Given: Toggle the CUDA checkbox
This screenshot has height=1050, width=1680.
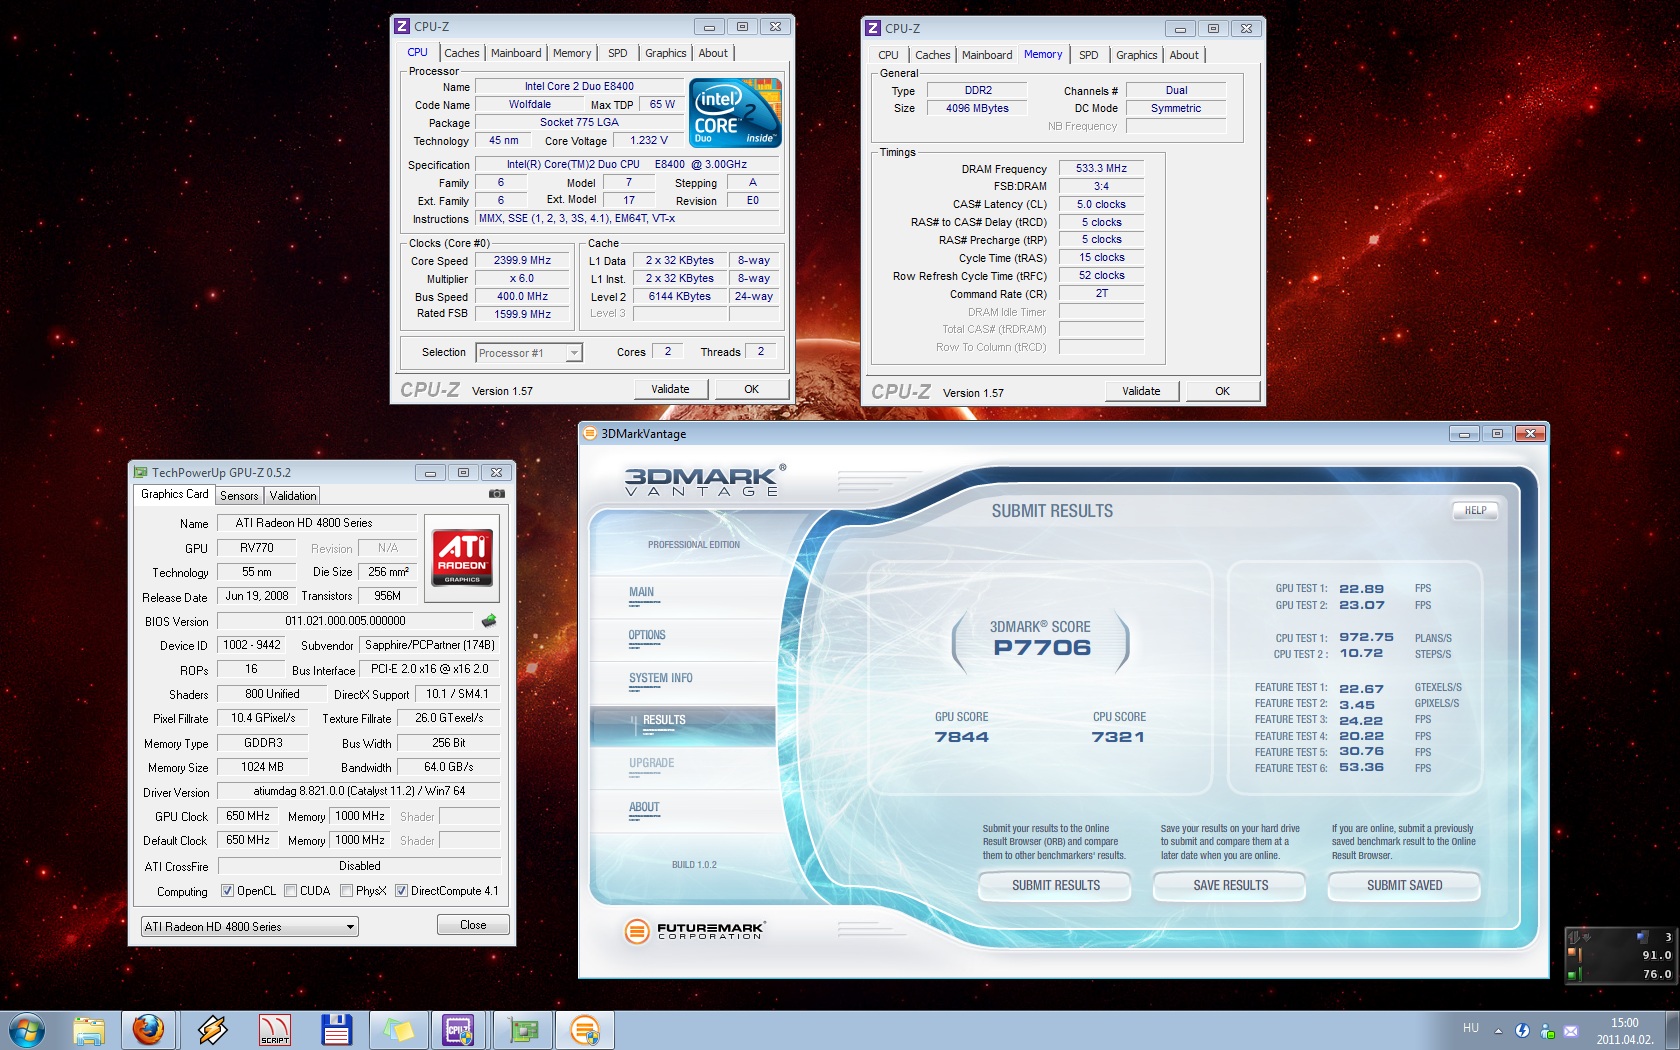Looking at the screenshot, I should pos(290,891).
